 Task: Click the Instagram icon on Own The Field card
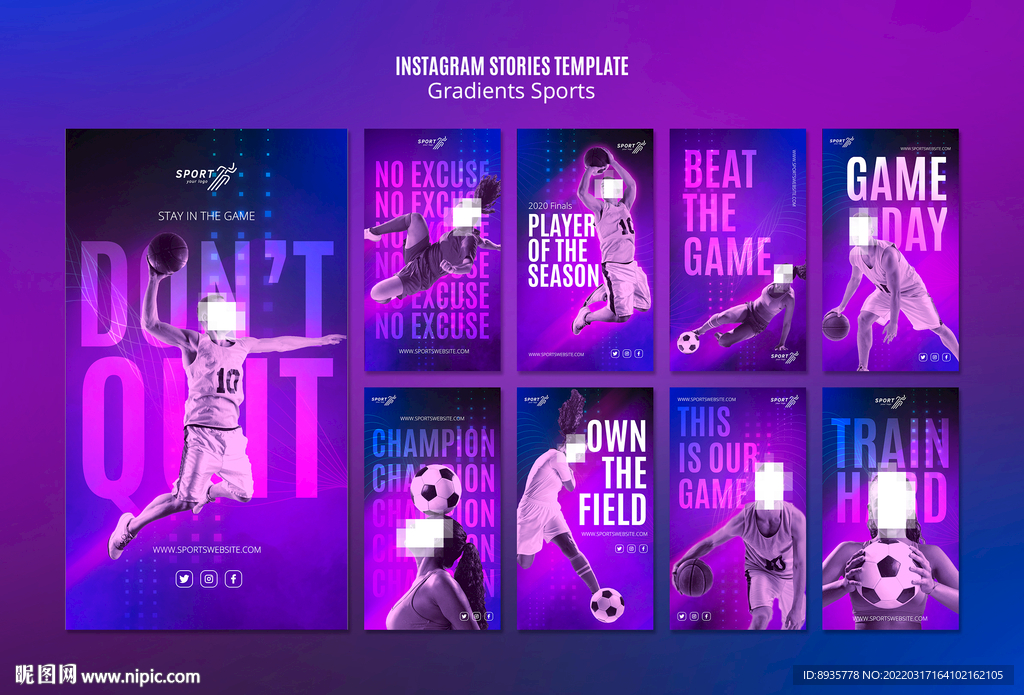(x=631, y=549)
